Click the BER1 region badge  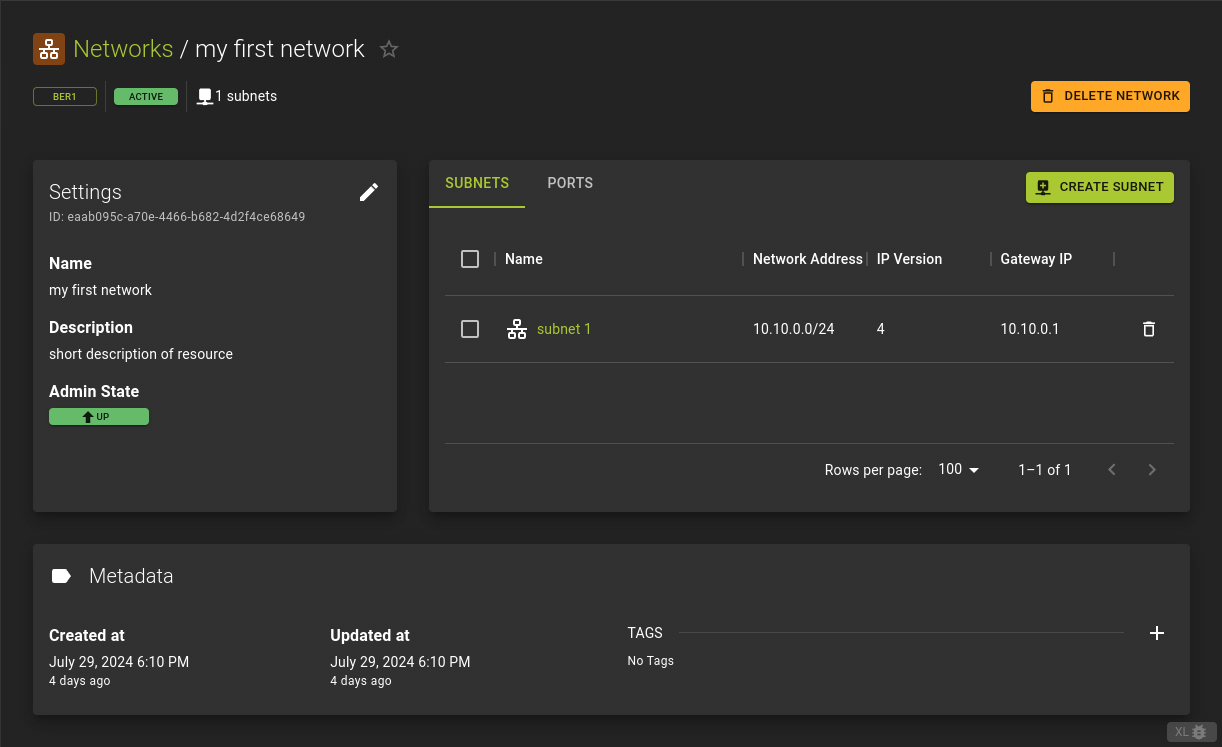click(x=65, y=97)
